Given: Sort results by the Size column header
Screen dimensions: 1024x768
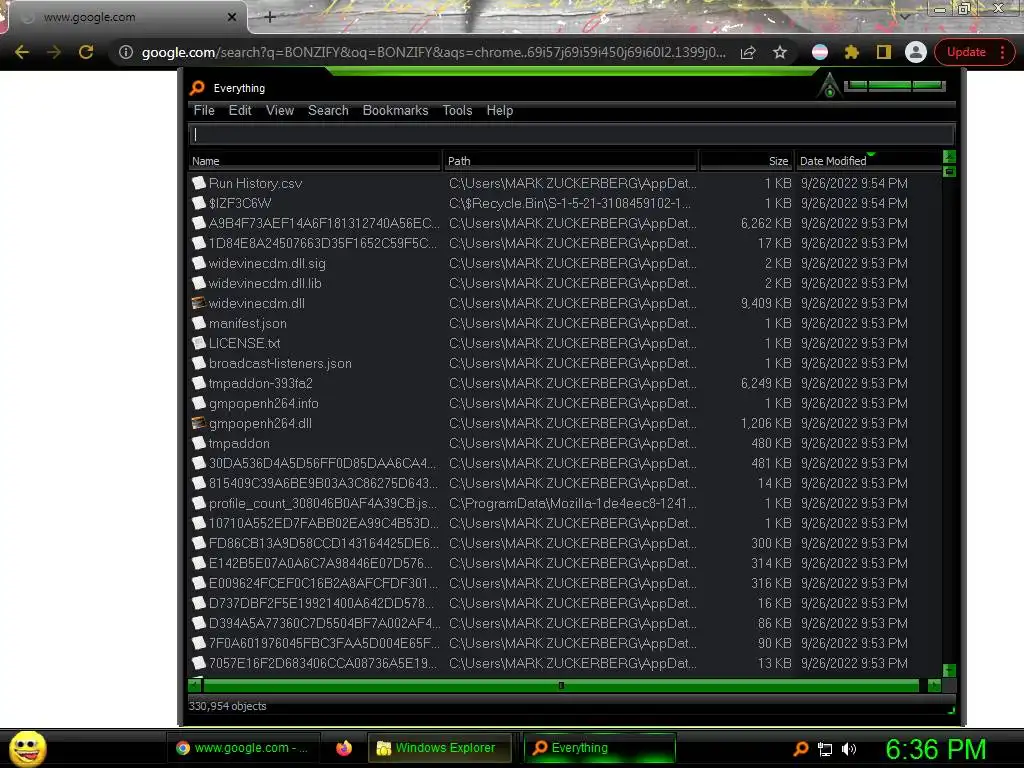Looking at the screenshot, I should (x=746, y=161).
